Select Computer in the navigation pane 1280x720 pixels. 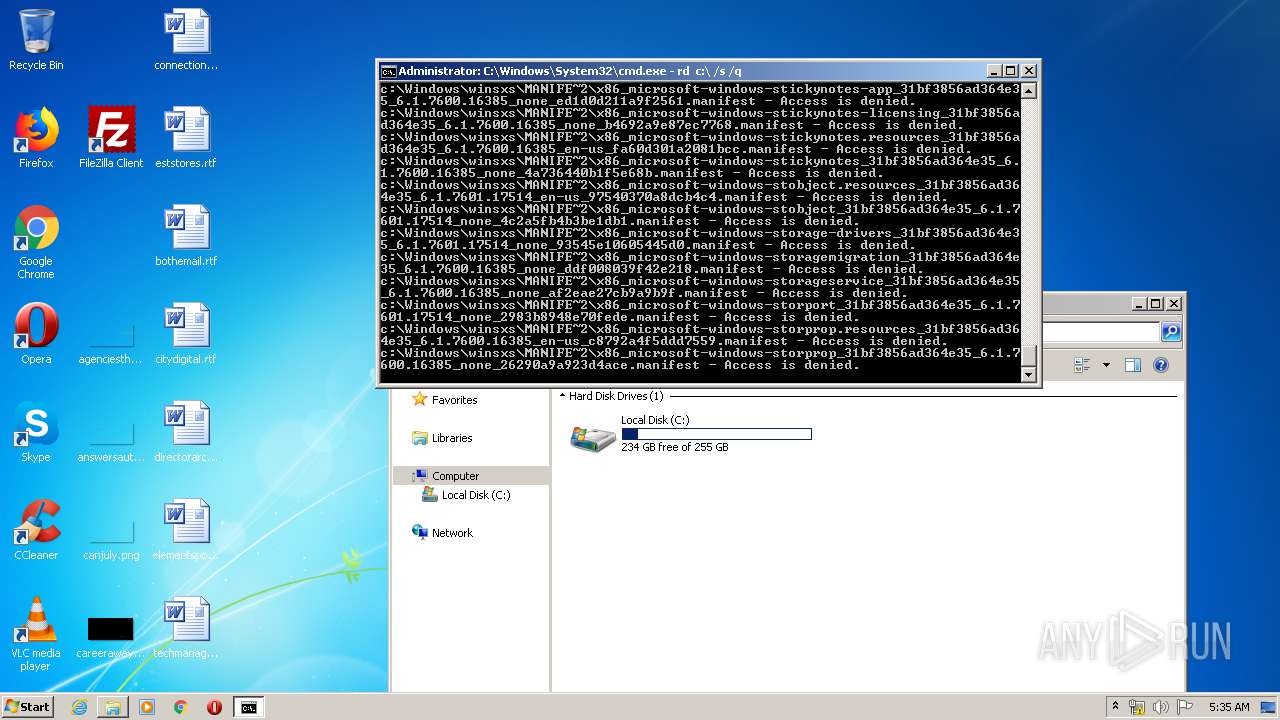coord(455,476)
